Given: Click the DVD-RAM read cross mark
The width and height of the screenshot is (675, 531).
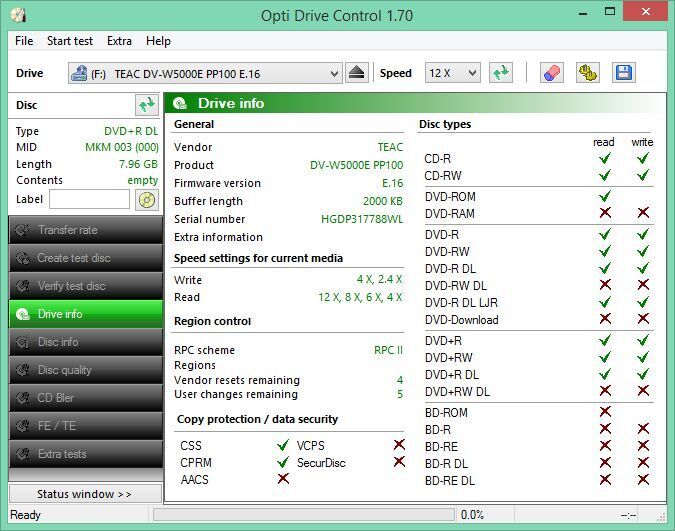Looking at the screenshot, I should pos(605,212).
